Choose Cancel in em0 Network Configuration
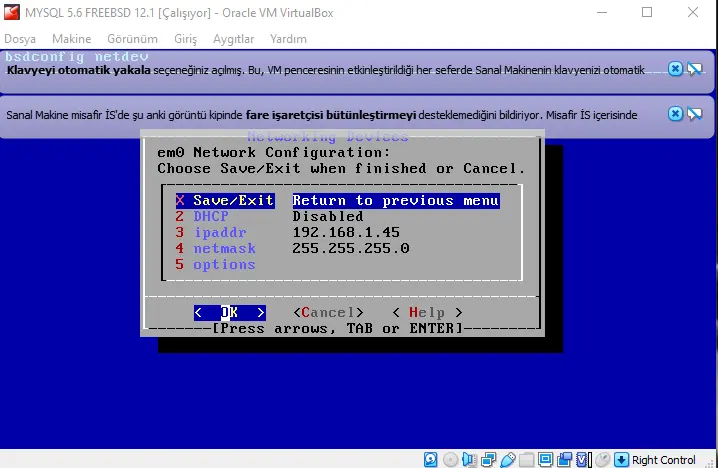Image resolution: width=718 pixels, height=468 pixels. (331, 313)
